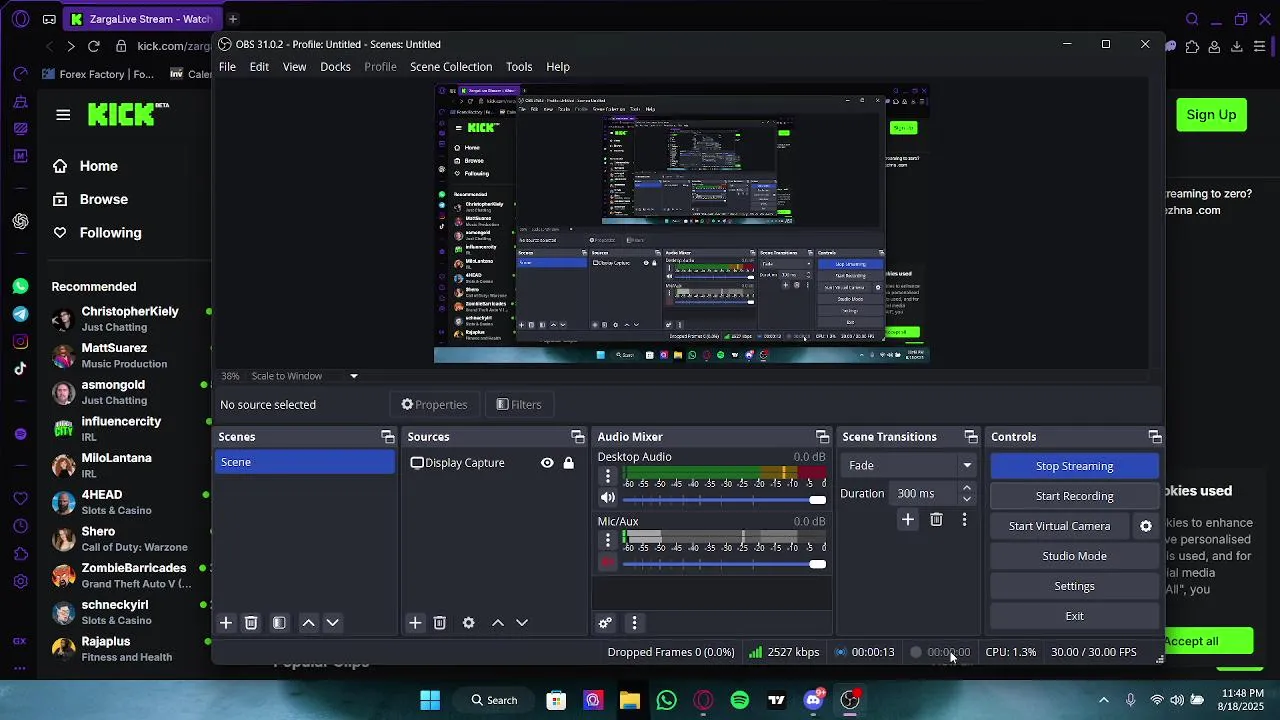Pop out the Controls dock
The image size is (1280, 720).
(1155, 437)
